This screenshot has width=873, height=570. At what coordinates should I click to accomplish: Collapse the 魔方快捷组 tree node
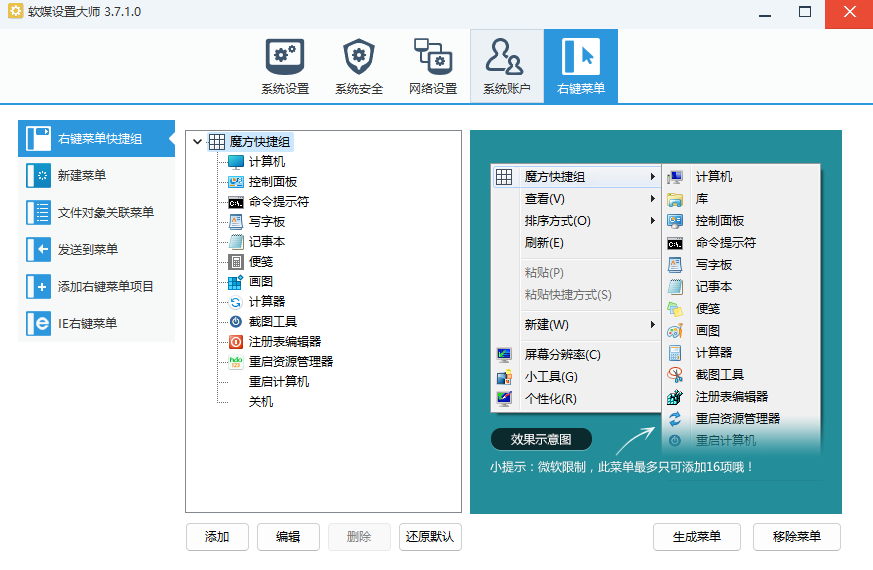click(x=197, y=142)
